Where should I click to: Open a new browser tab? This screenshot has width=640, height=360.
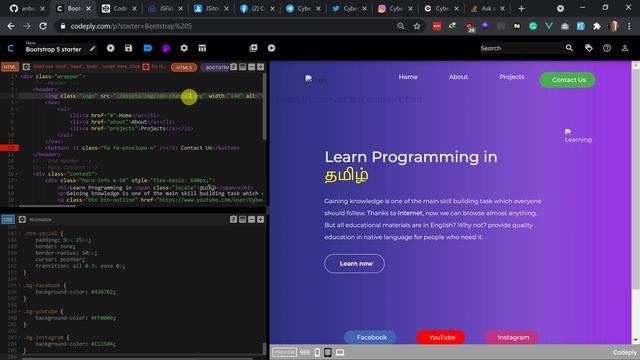click(x=521, y=9)
